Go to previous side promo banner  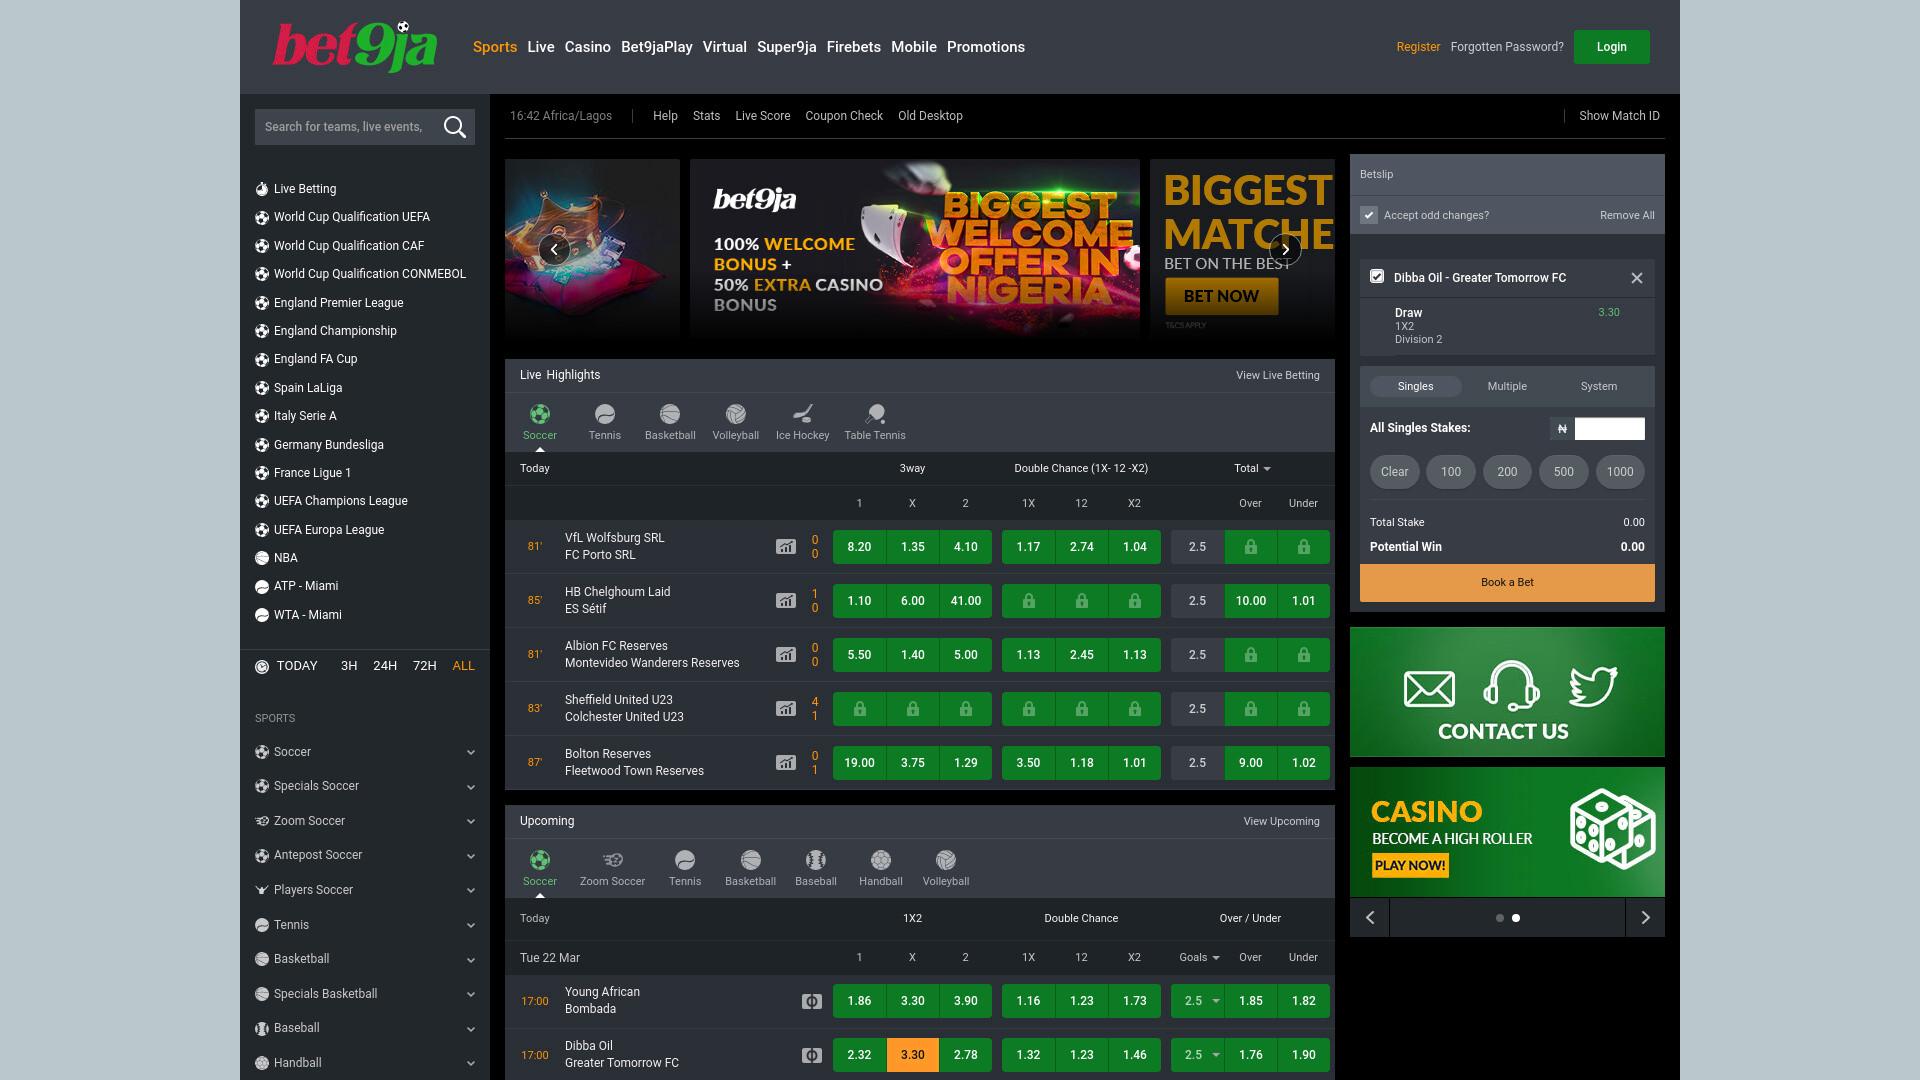click(x=1370, y=917)
